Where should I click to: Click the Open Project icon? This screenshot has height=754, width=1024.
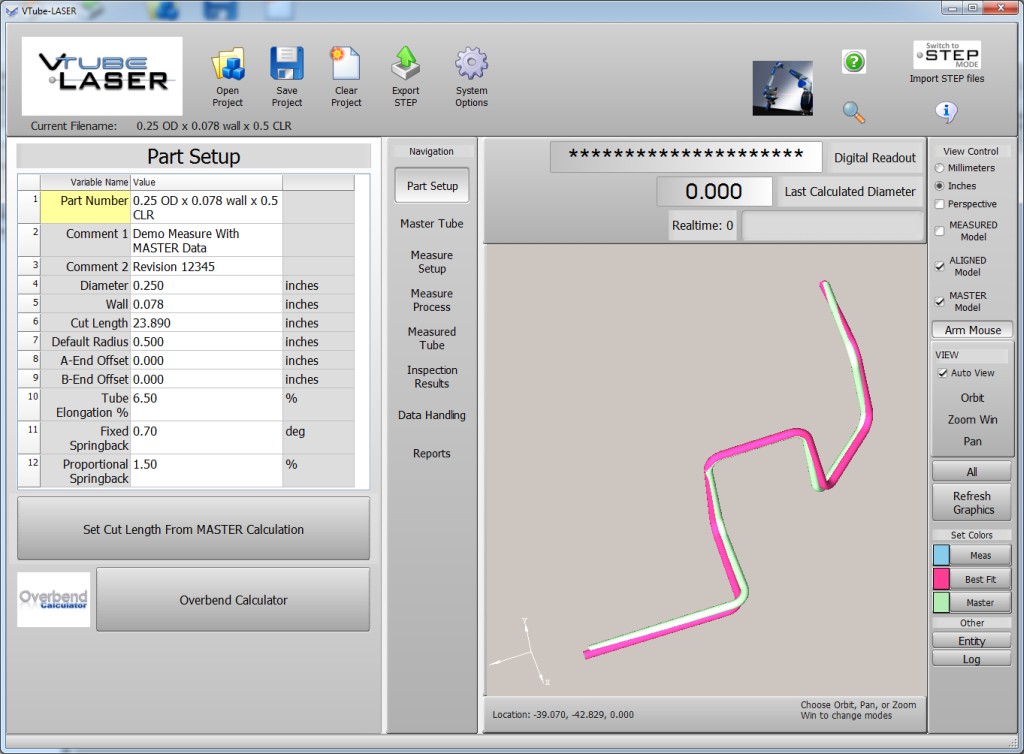click(x=227, y=66)
